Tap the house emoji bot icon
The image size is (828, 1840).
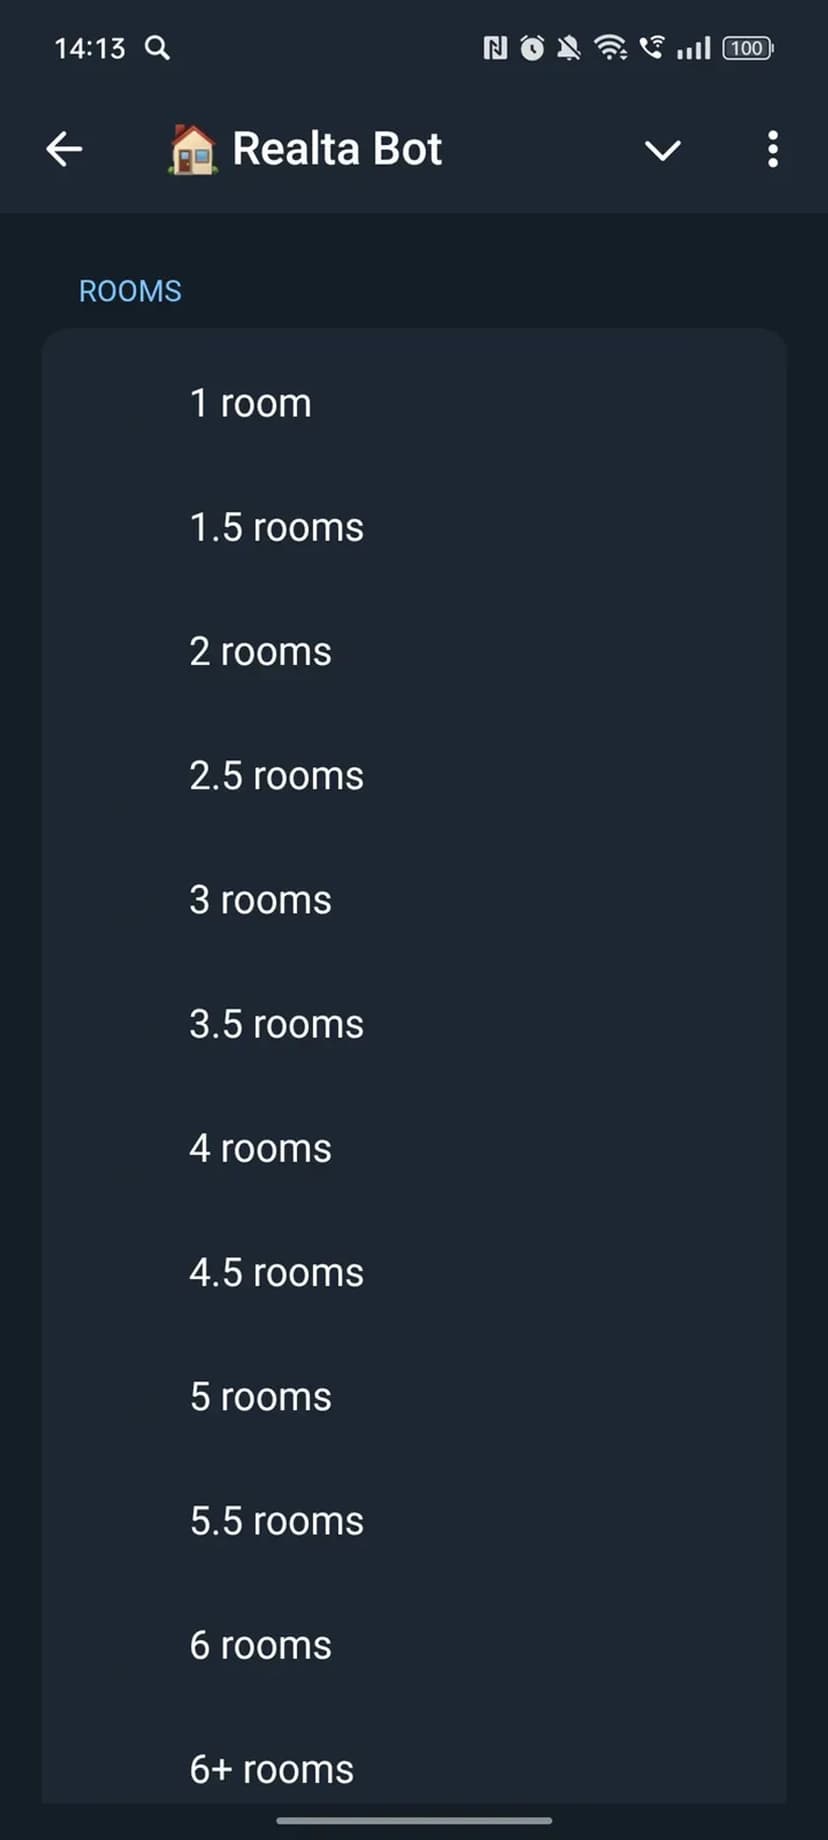(x=192, y=150)
